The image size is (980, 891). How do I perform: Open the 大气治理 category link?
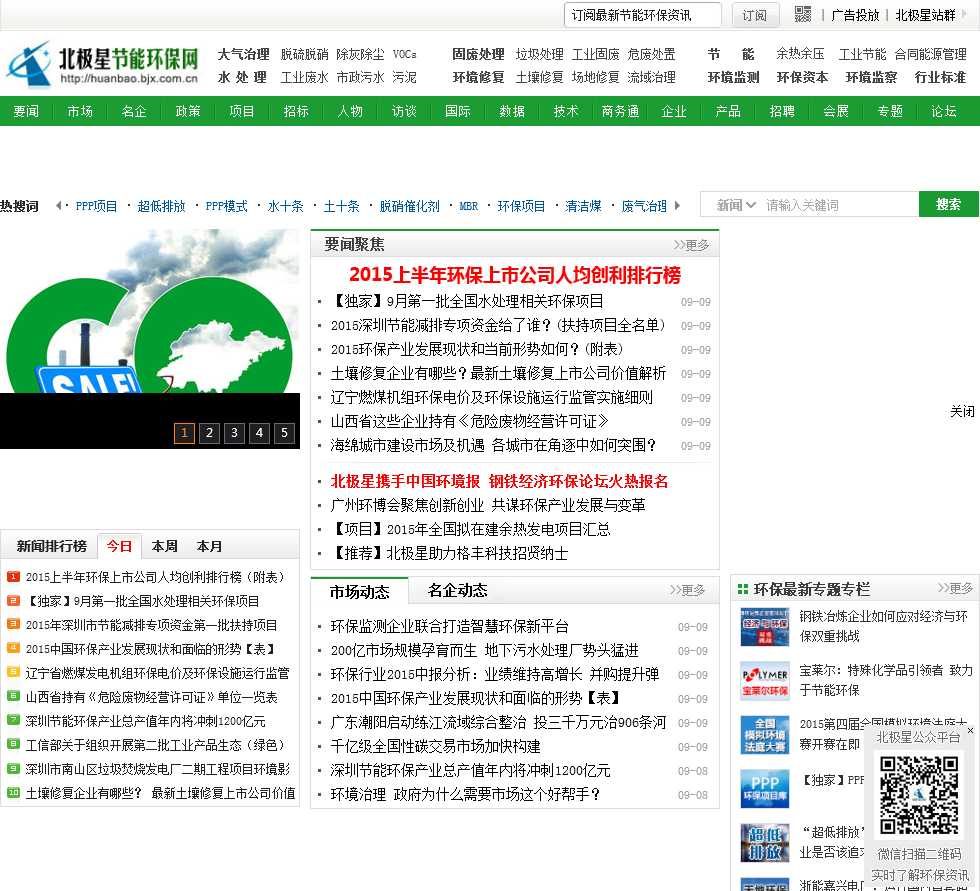[x=244, y=54]
